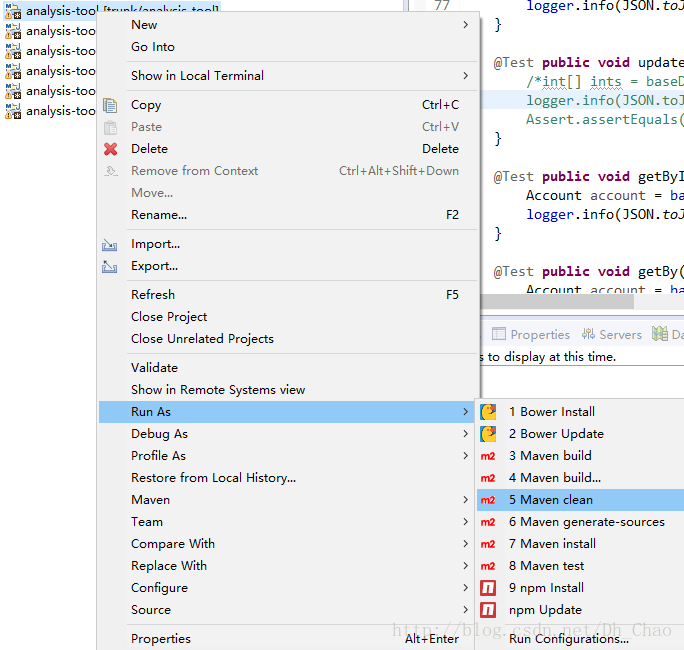The height and width of the screenshot is (650, 684).
Task: Select Show in Remote Systems view
Action: coord(288,390)
